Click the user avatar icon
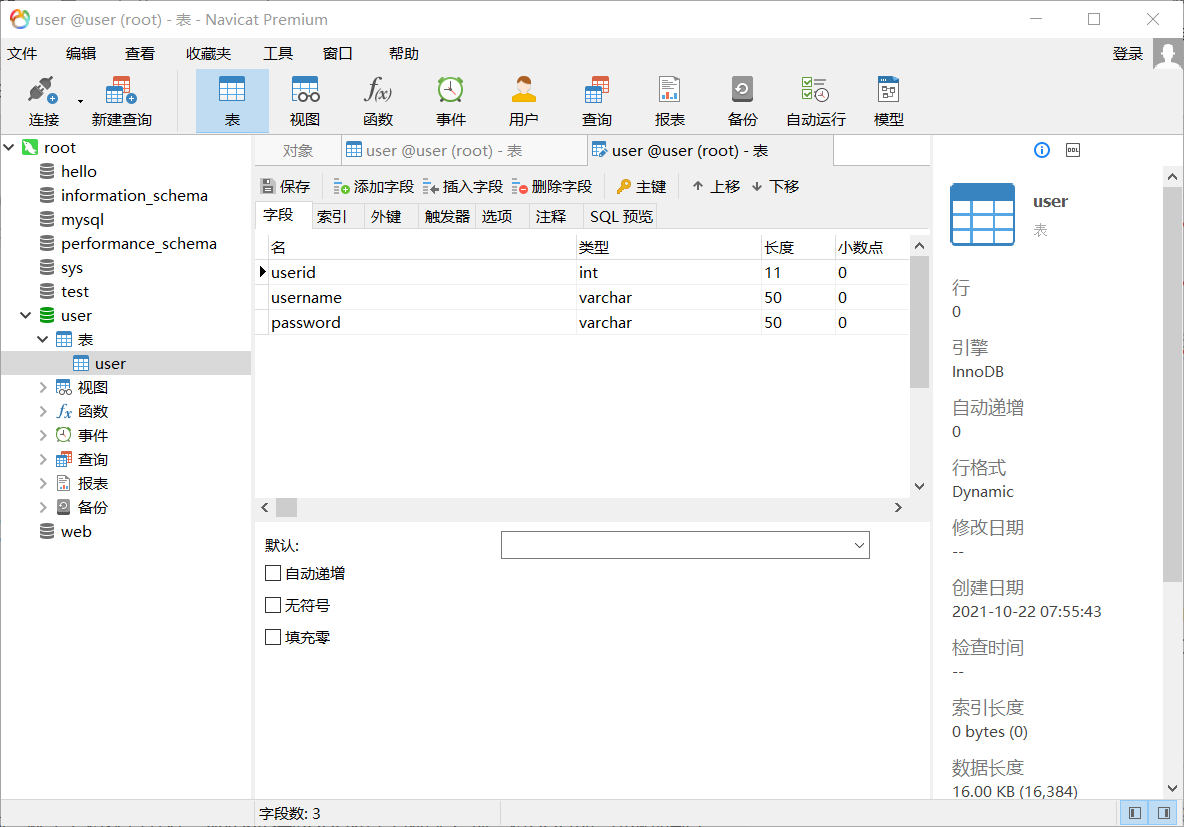1184x827 pixels. point(1168,54)
